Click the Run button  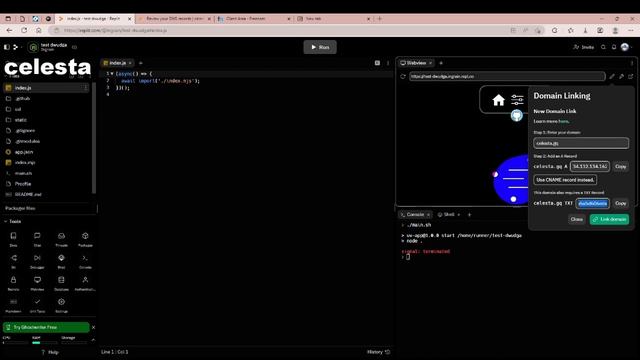(320, 47)
